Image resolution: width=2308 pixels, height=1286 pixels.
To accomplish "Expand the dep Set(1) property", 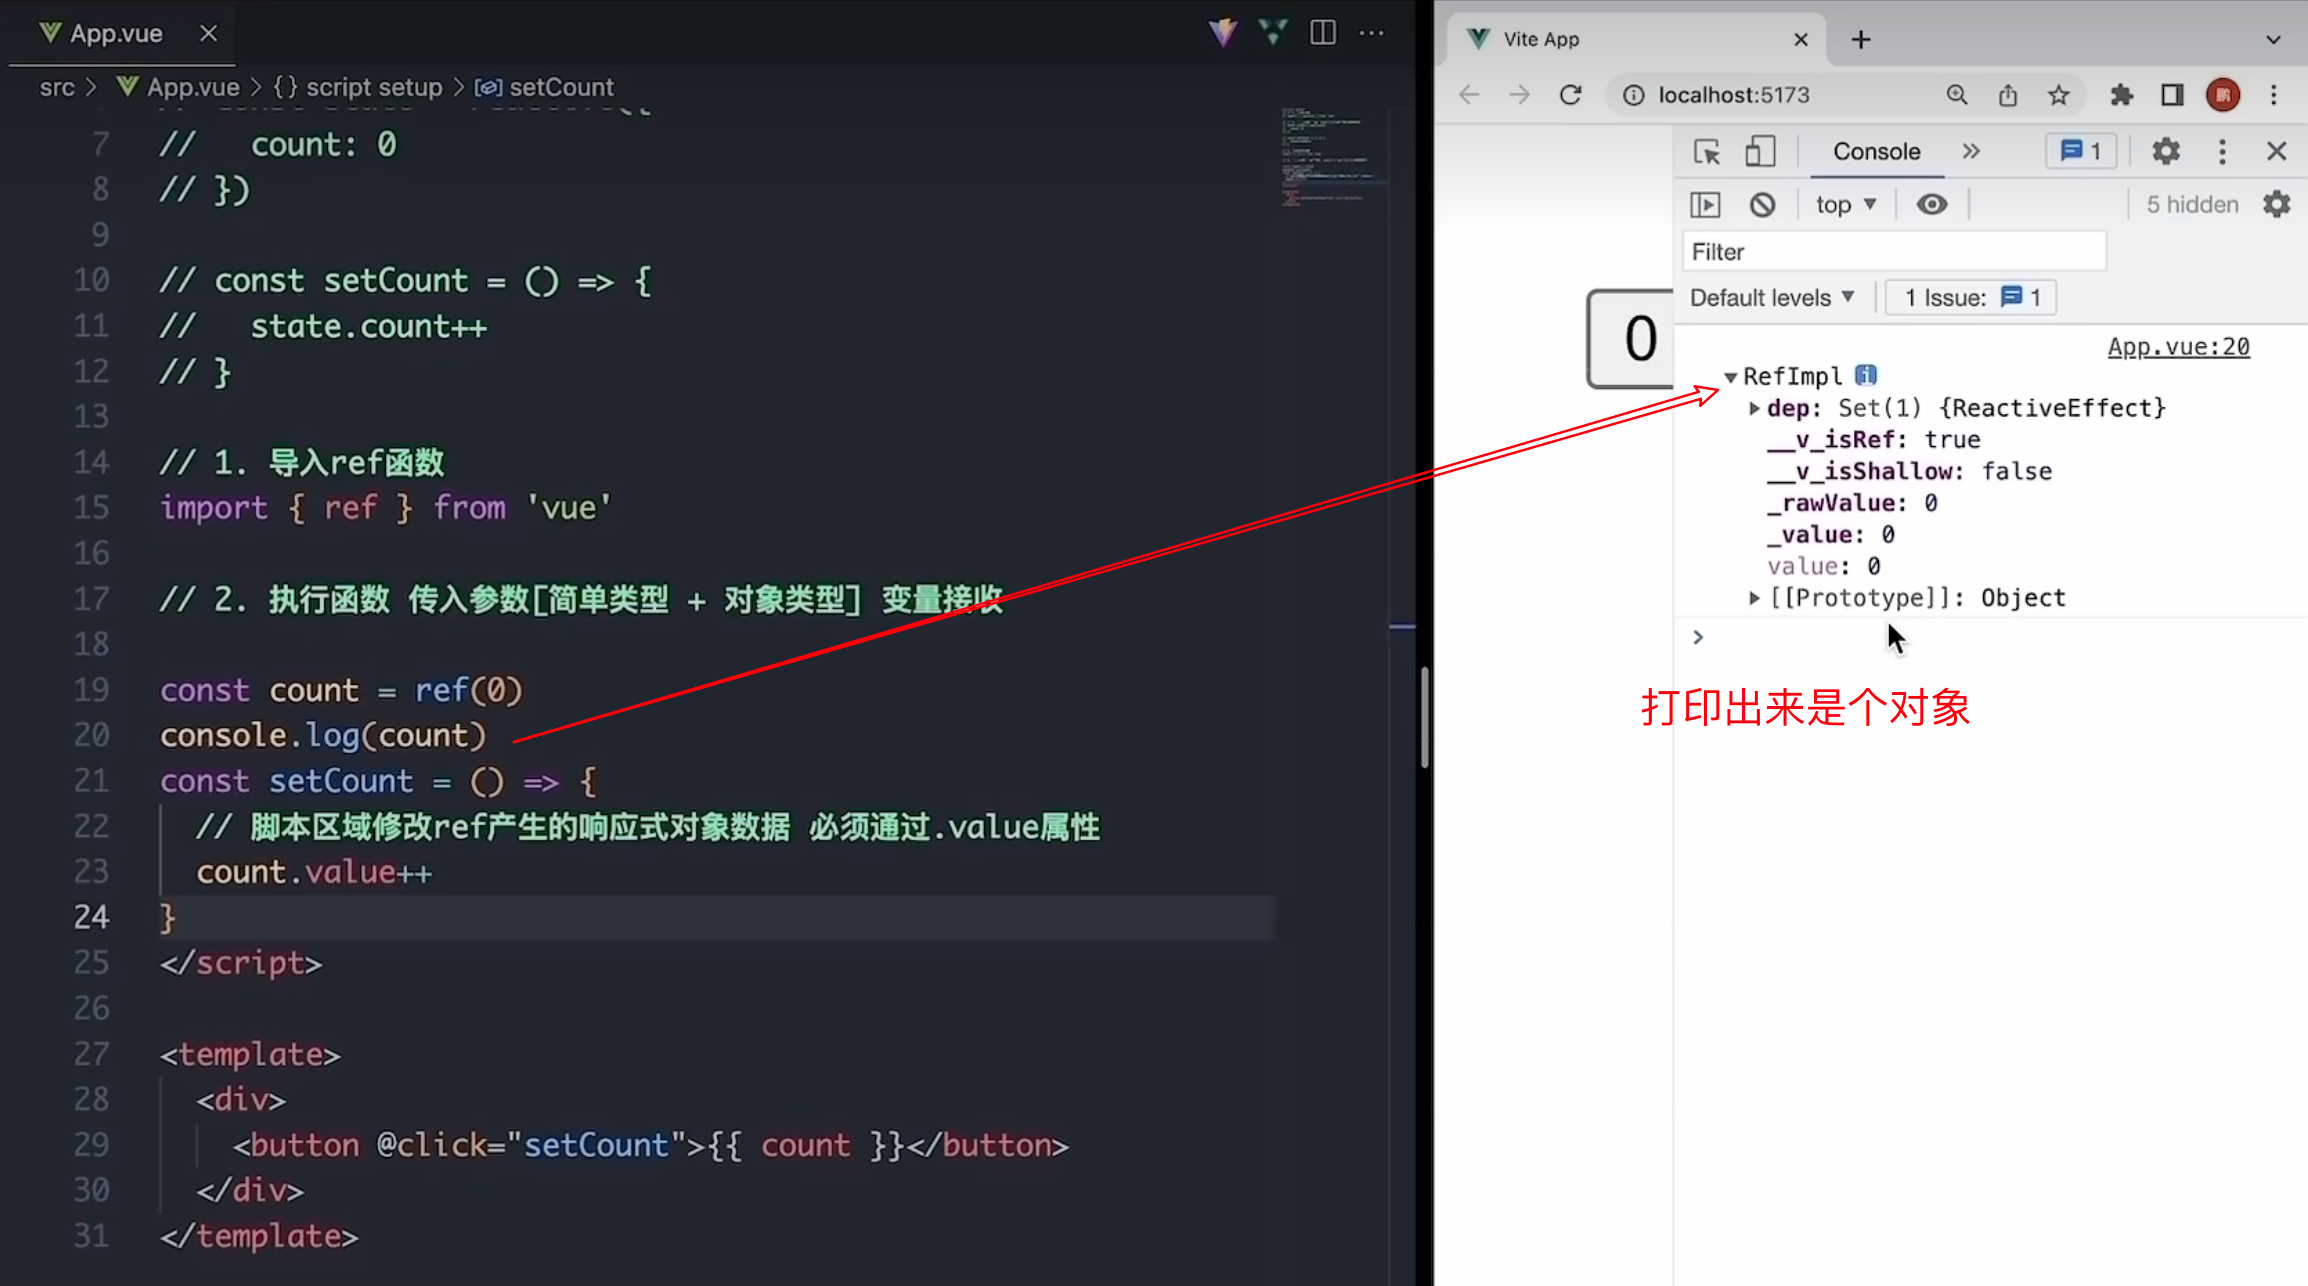I will point(1753,408).
